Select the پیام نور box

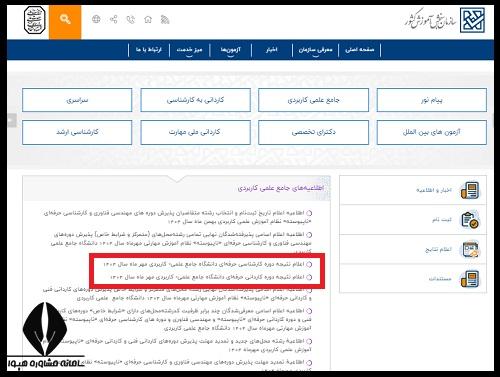click(432, 100)
